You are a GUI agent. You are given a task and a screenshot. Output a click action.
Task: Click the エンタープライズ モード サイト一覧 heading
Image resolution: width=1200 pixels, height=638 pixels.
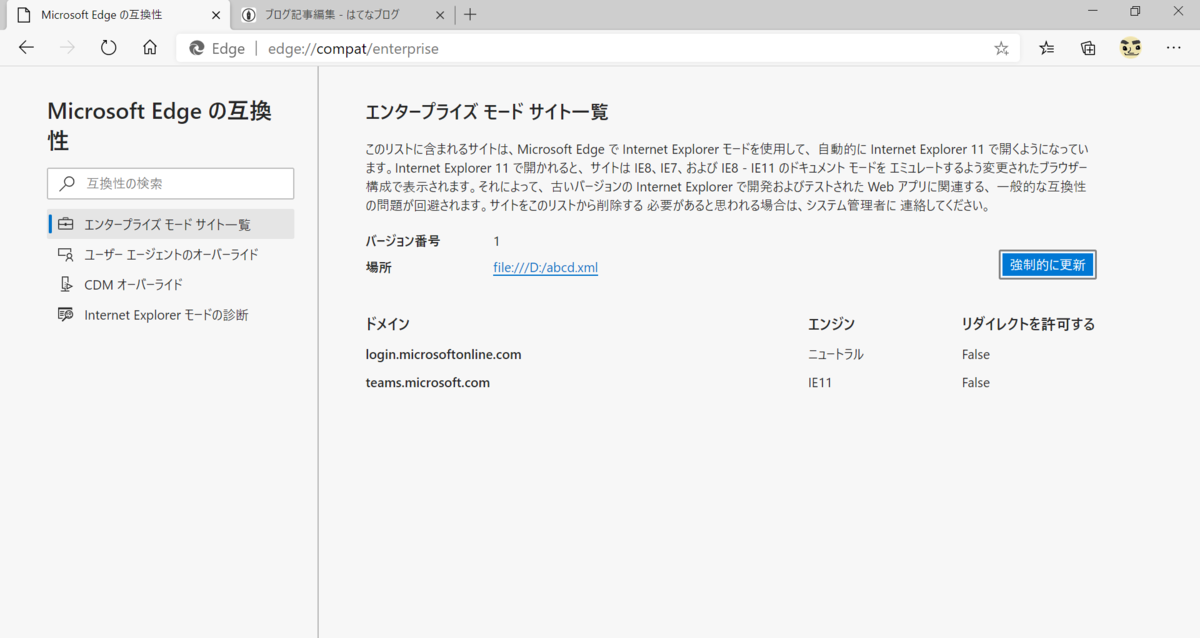[x=487, y=112]
